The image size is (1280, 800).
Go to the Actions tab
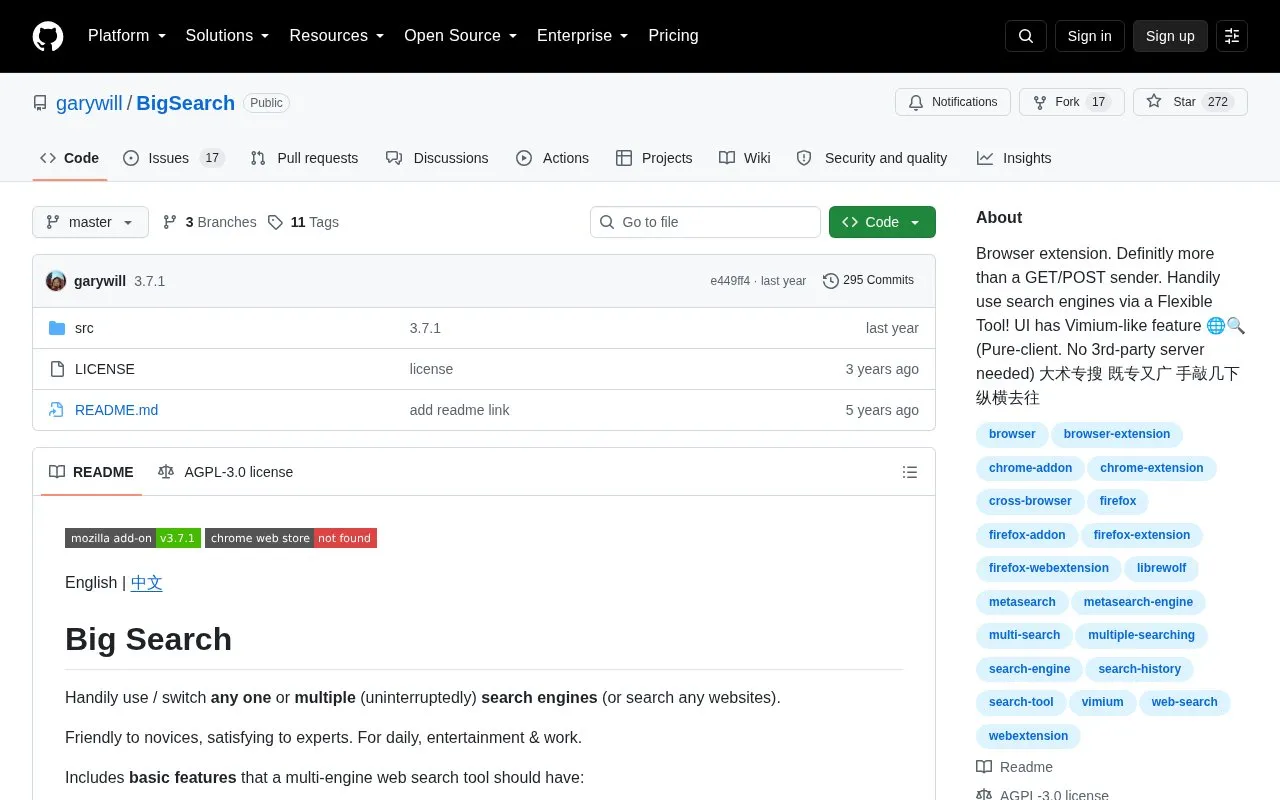point(552,158)
